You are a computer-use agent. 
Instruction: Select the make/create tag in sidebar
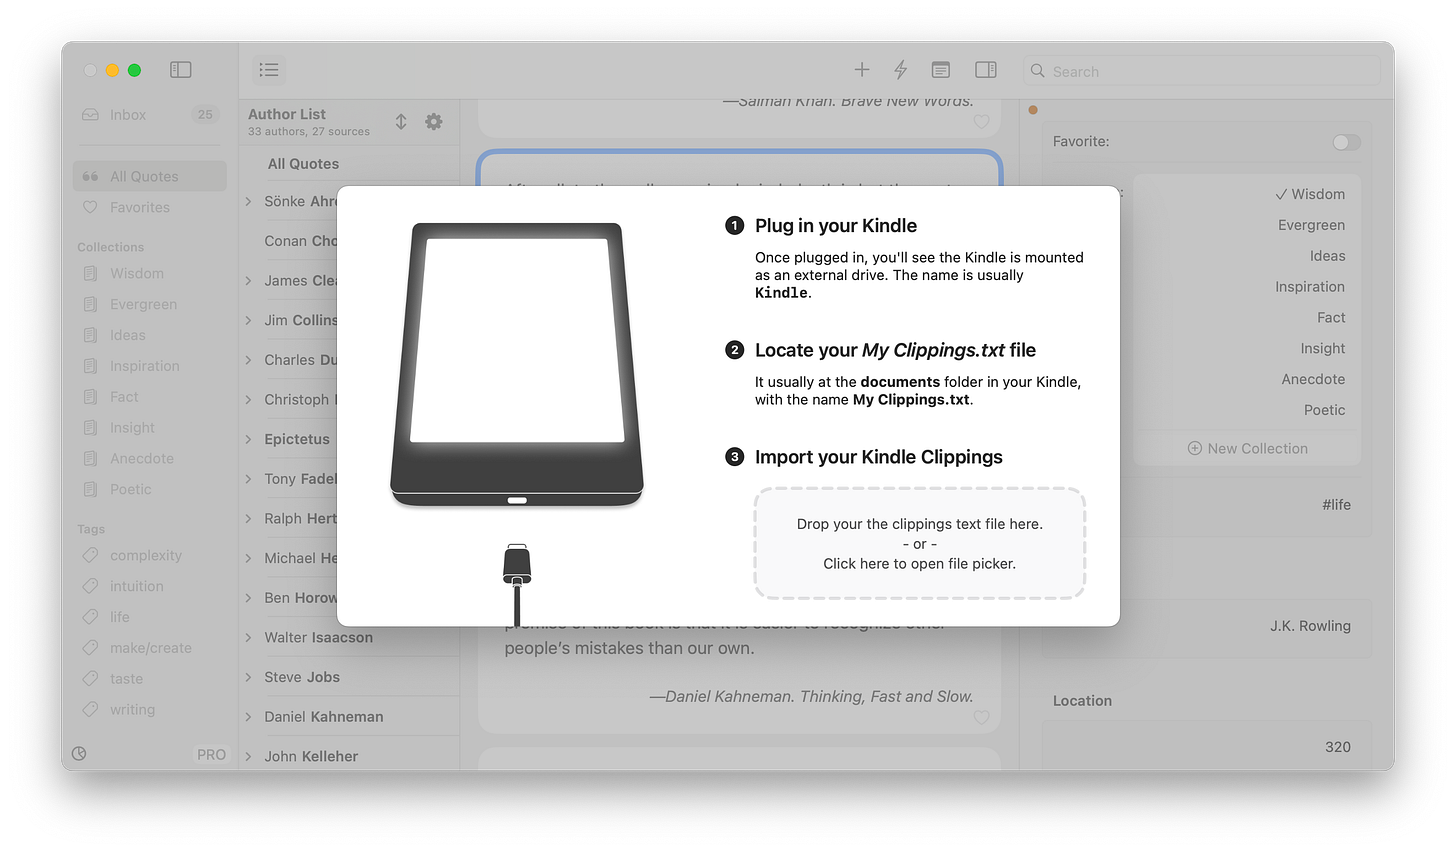pos(150,648)
